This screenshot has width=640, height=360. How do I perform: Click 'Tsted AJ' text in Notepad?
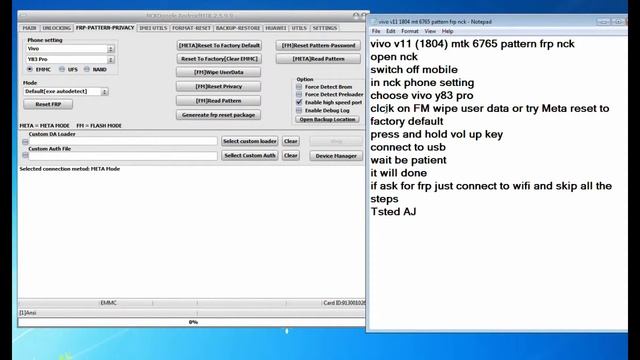pos(393,212)
